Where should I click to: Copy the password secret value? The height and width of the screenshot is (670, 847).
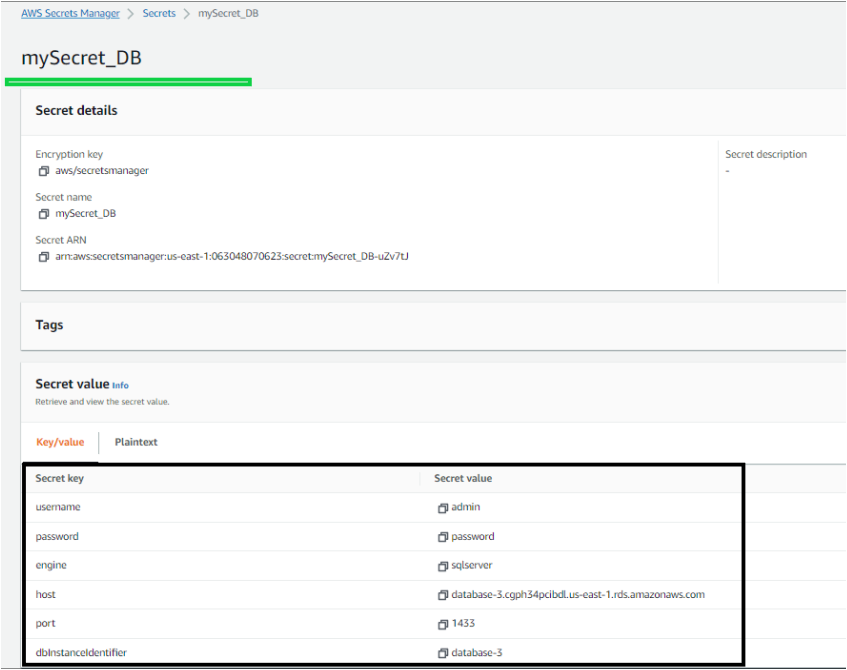(x=440, y=536)
